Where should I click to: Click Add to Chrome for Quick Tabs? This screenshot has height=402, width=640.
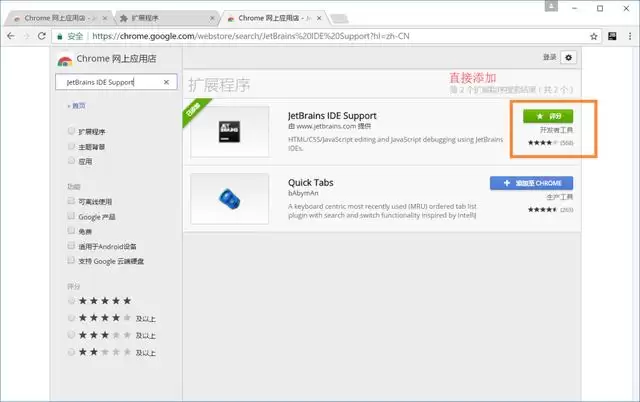coord(531,183)
